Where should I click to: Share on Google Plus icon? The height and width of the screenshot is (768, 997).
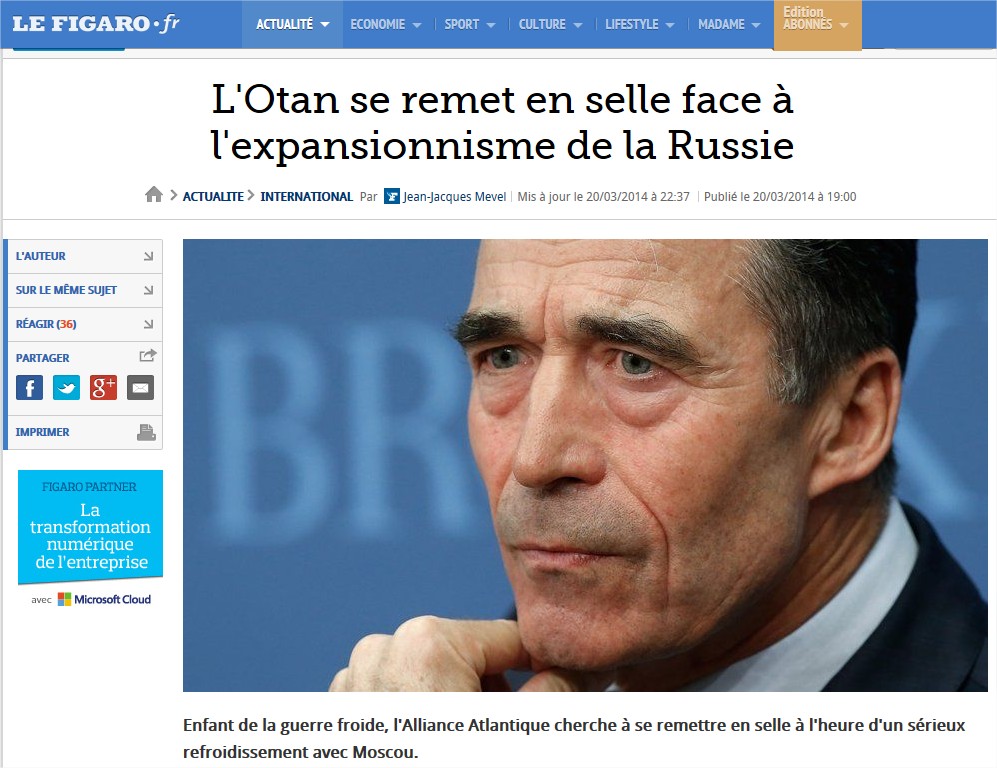tap(103, 387)
